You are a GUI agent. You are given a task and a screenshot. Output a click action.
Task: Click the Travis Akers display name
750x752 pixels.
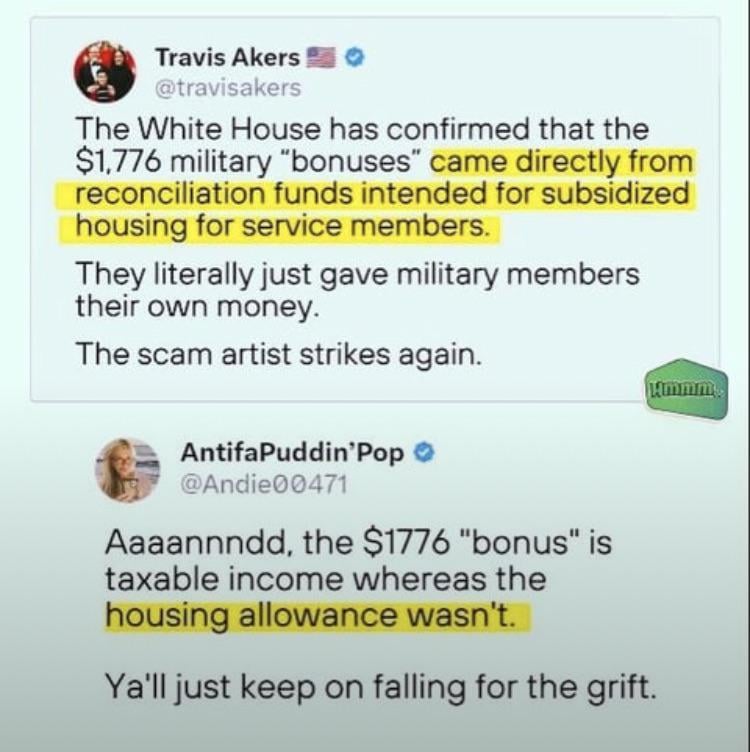pyautogui.click(x=228, y=58)
